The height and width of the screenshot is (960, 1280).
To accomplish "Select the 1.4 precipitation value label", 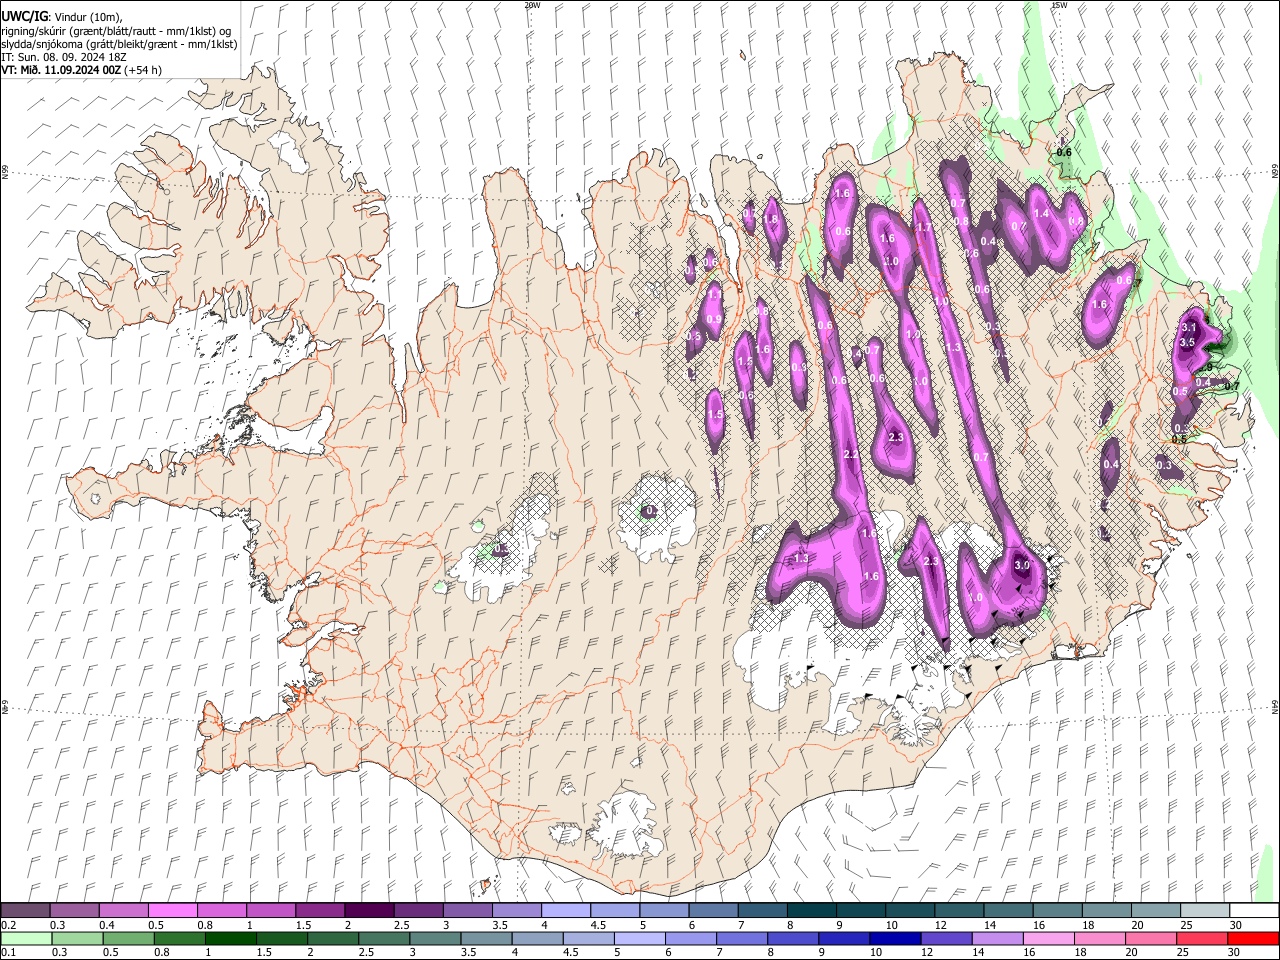I will point(1041,213).
